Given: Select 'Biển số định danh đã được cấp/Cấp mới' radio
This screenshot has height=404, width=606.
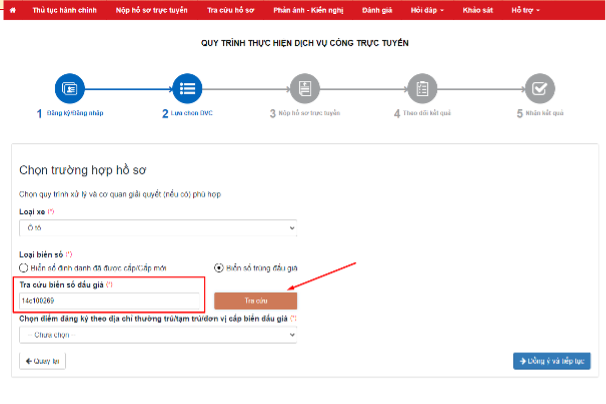Looking at the screenshot, I should [25, 268].
